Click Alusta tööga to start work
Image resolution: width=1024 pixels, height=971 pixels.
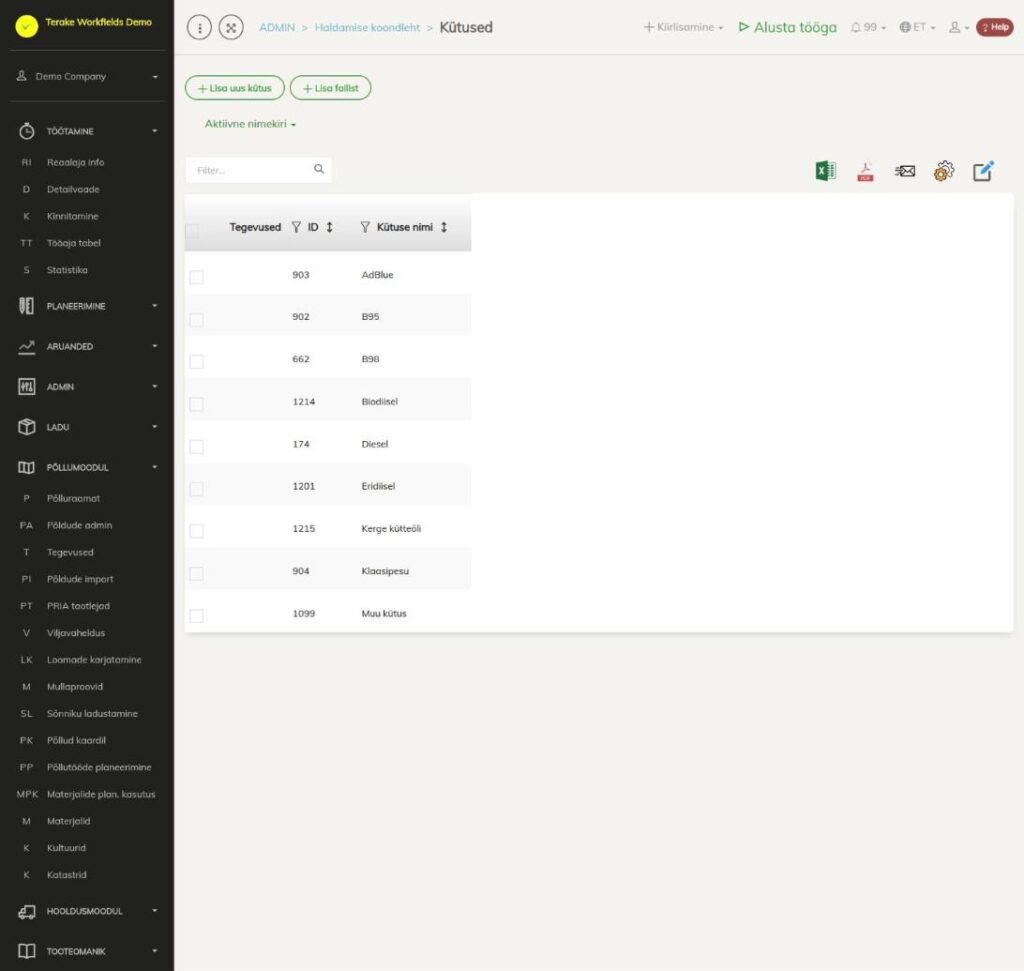(788, 27)
